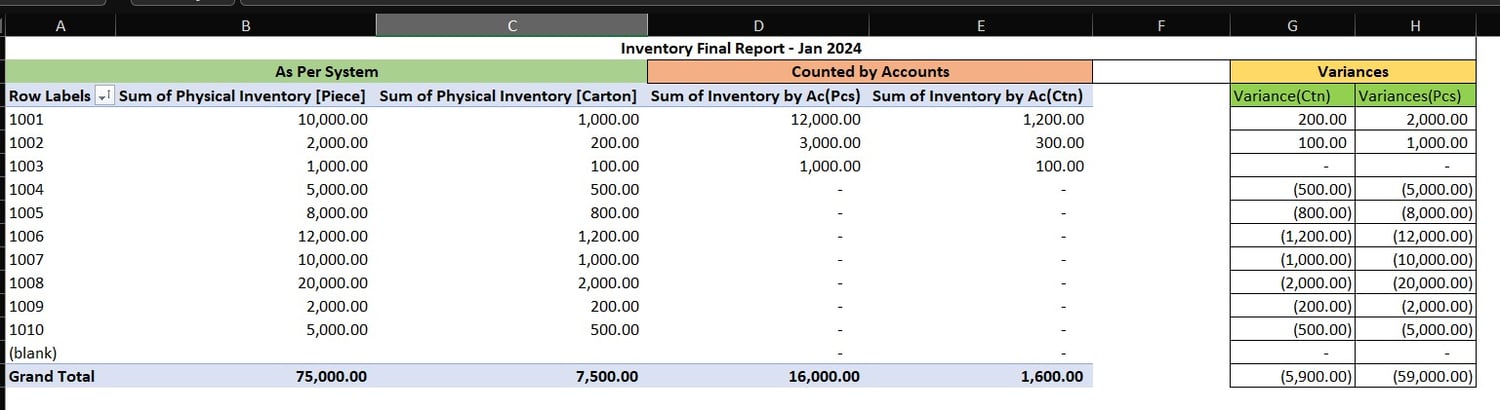
Task: Click the highlighted column C header
Action: pyautogui.click(x=511, y=27)
